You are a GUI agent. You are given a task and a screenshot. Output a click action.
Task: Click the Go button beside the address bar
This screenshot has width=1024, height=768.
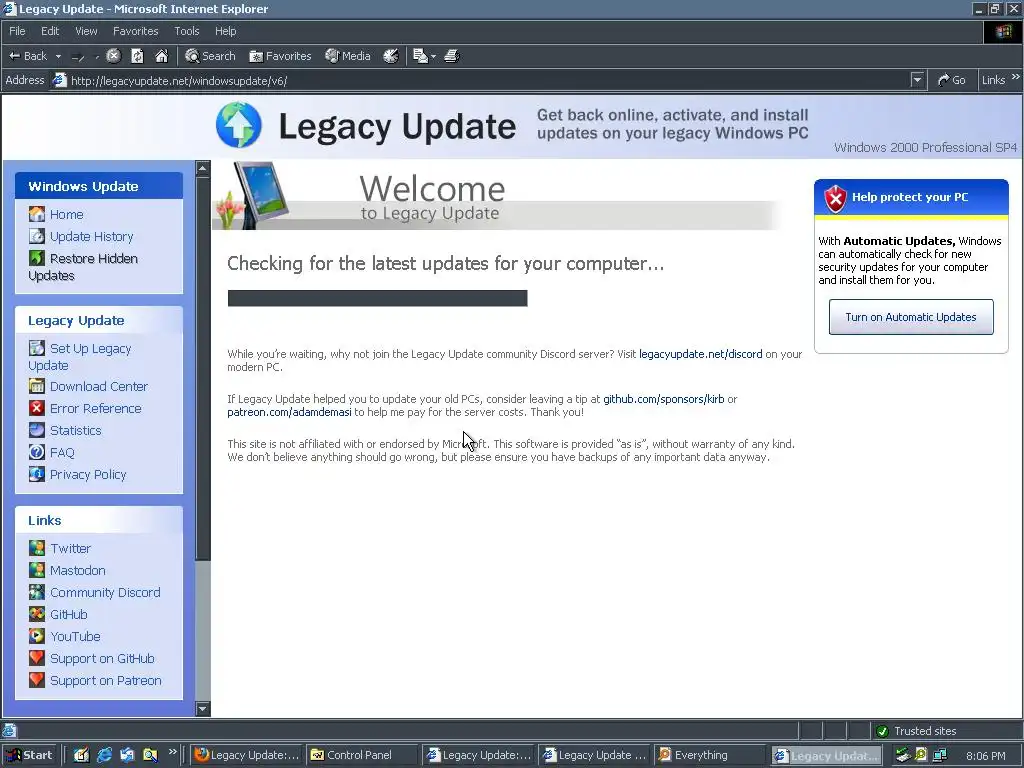tap(952, 80)
